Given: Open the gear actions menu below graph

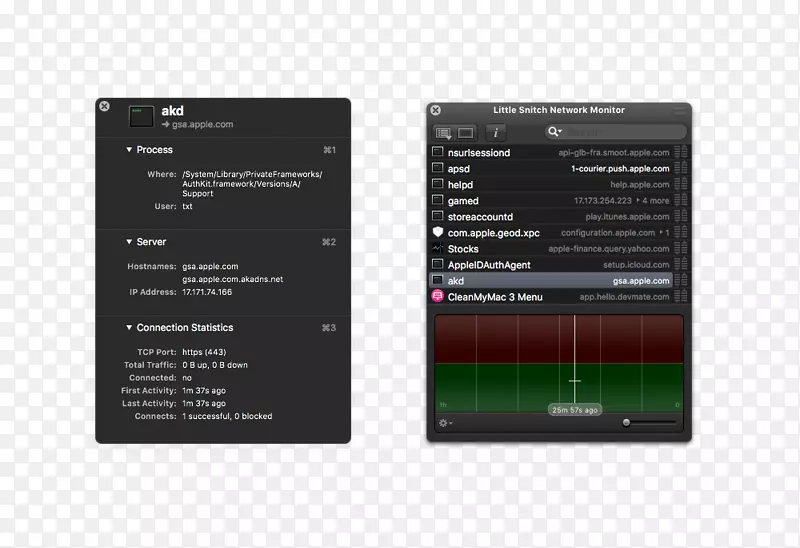Looking at the screenshot, I should (x=445, y=423).
